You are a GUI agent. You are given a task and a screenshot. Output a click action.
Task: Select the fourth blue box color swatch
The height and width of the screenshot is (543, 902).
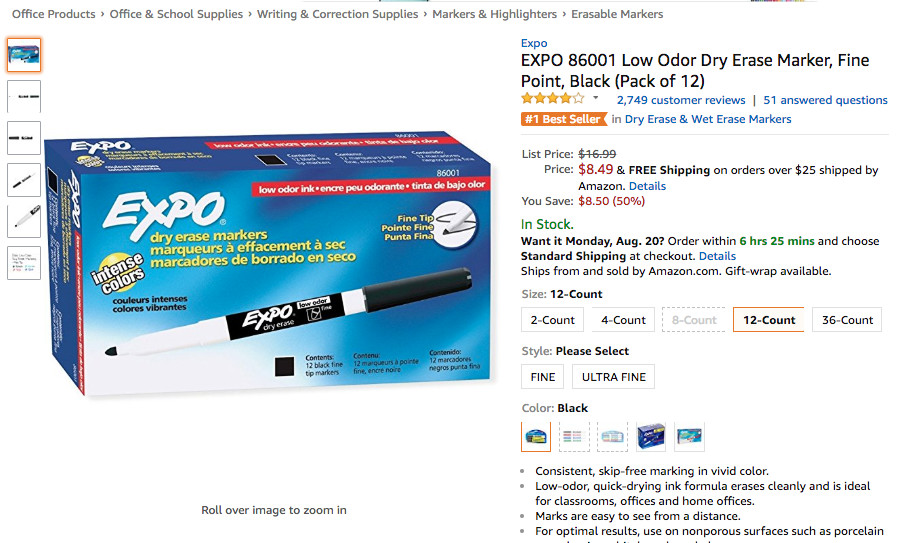tap(651, 437)
